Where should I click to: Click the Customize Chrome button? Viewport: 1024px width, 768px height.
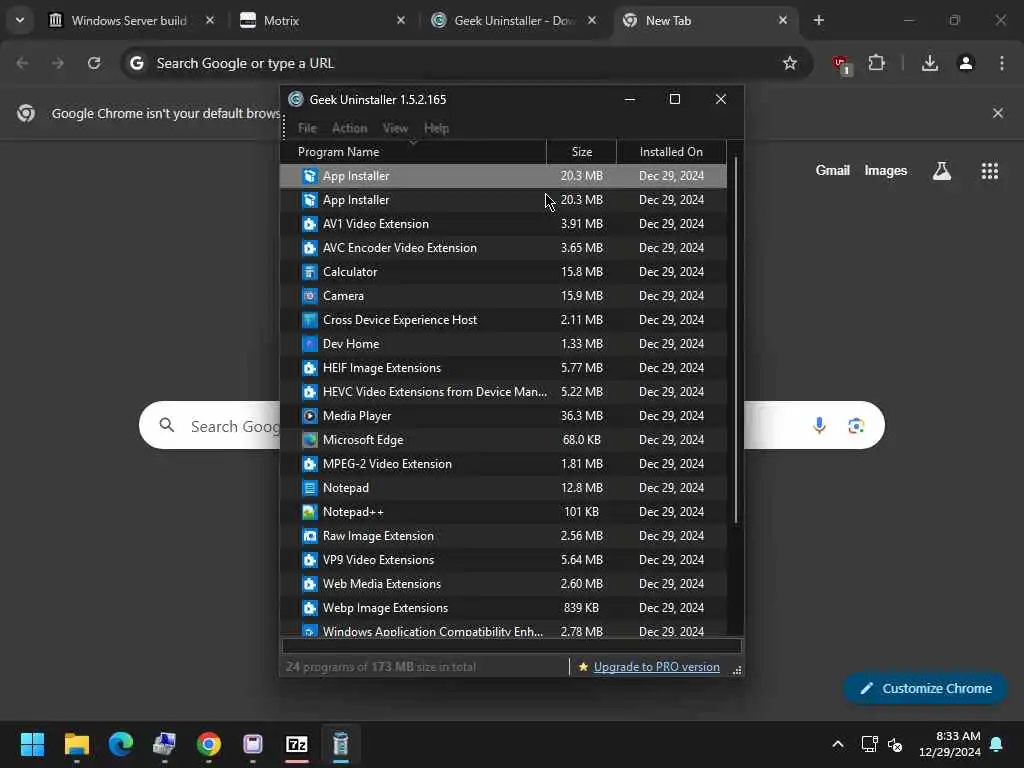click(x=925, y=688)
